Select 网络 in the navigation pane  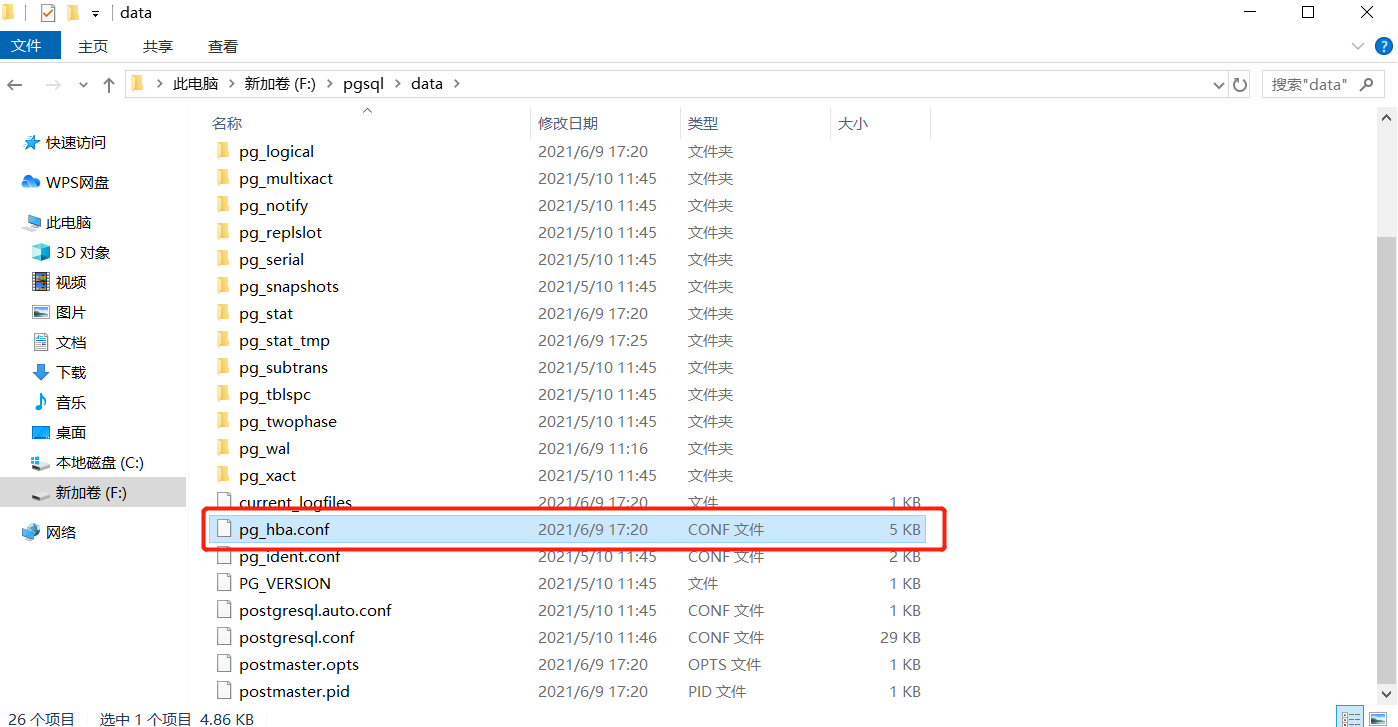point(61,532)
